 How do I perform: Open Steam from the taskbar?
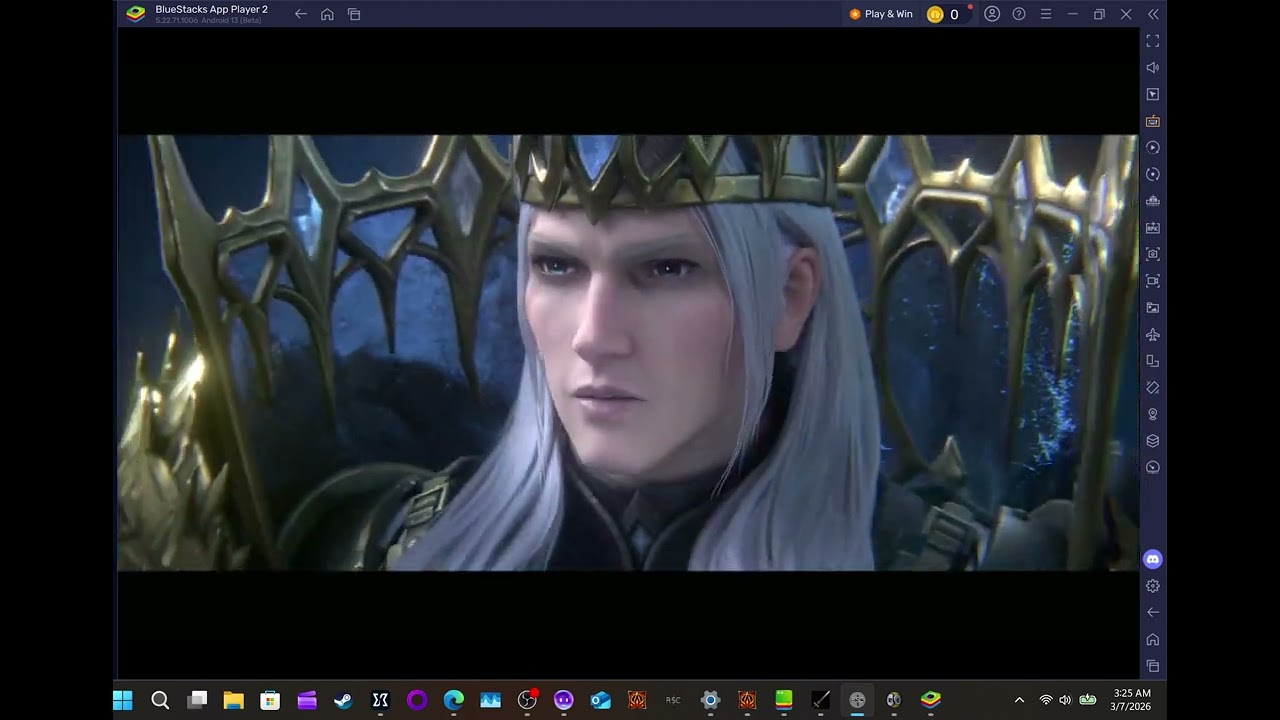point(343,700)
